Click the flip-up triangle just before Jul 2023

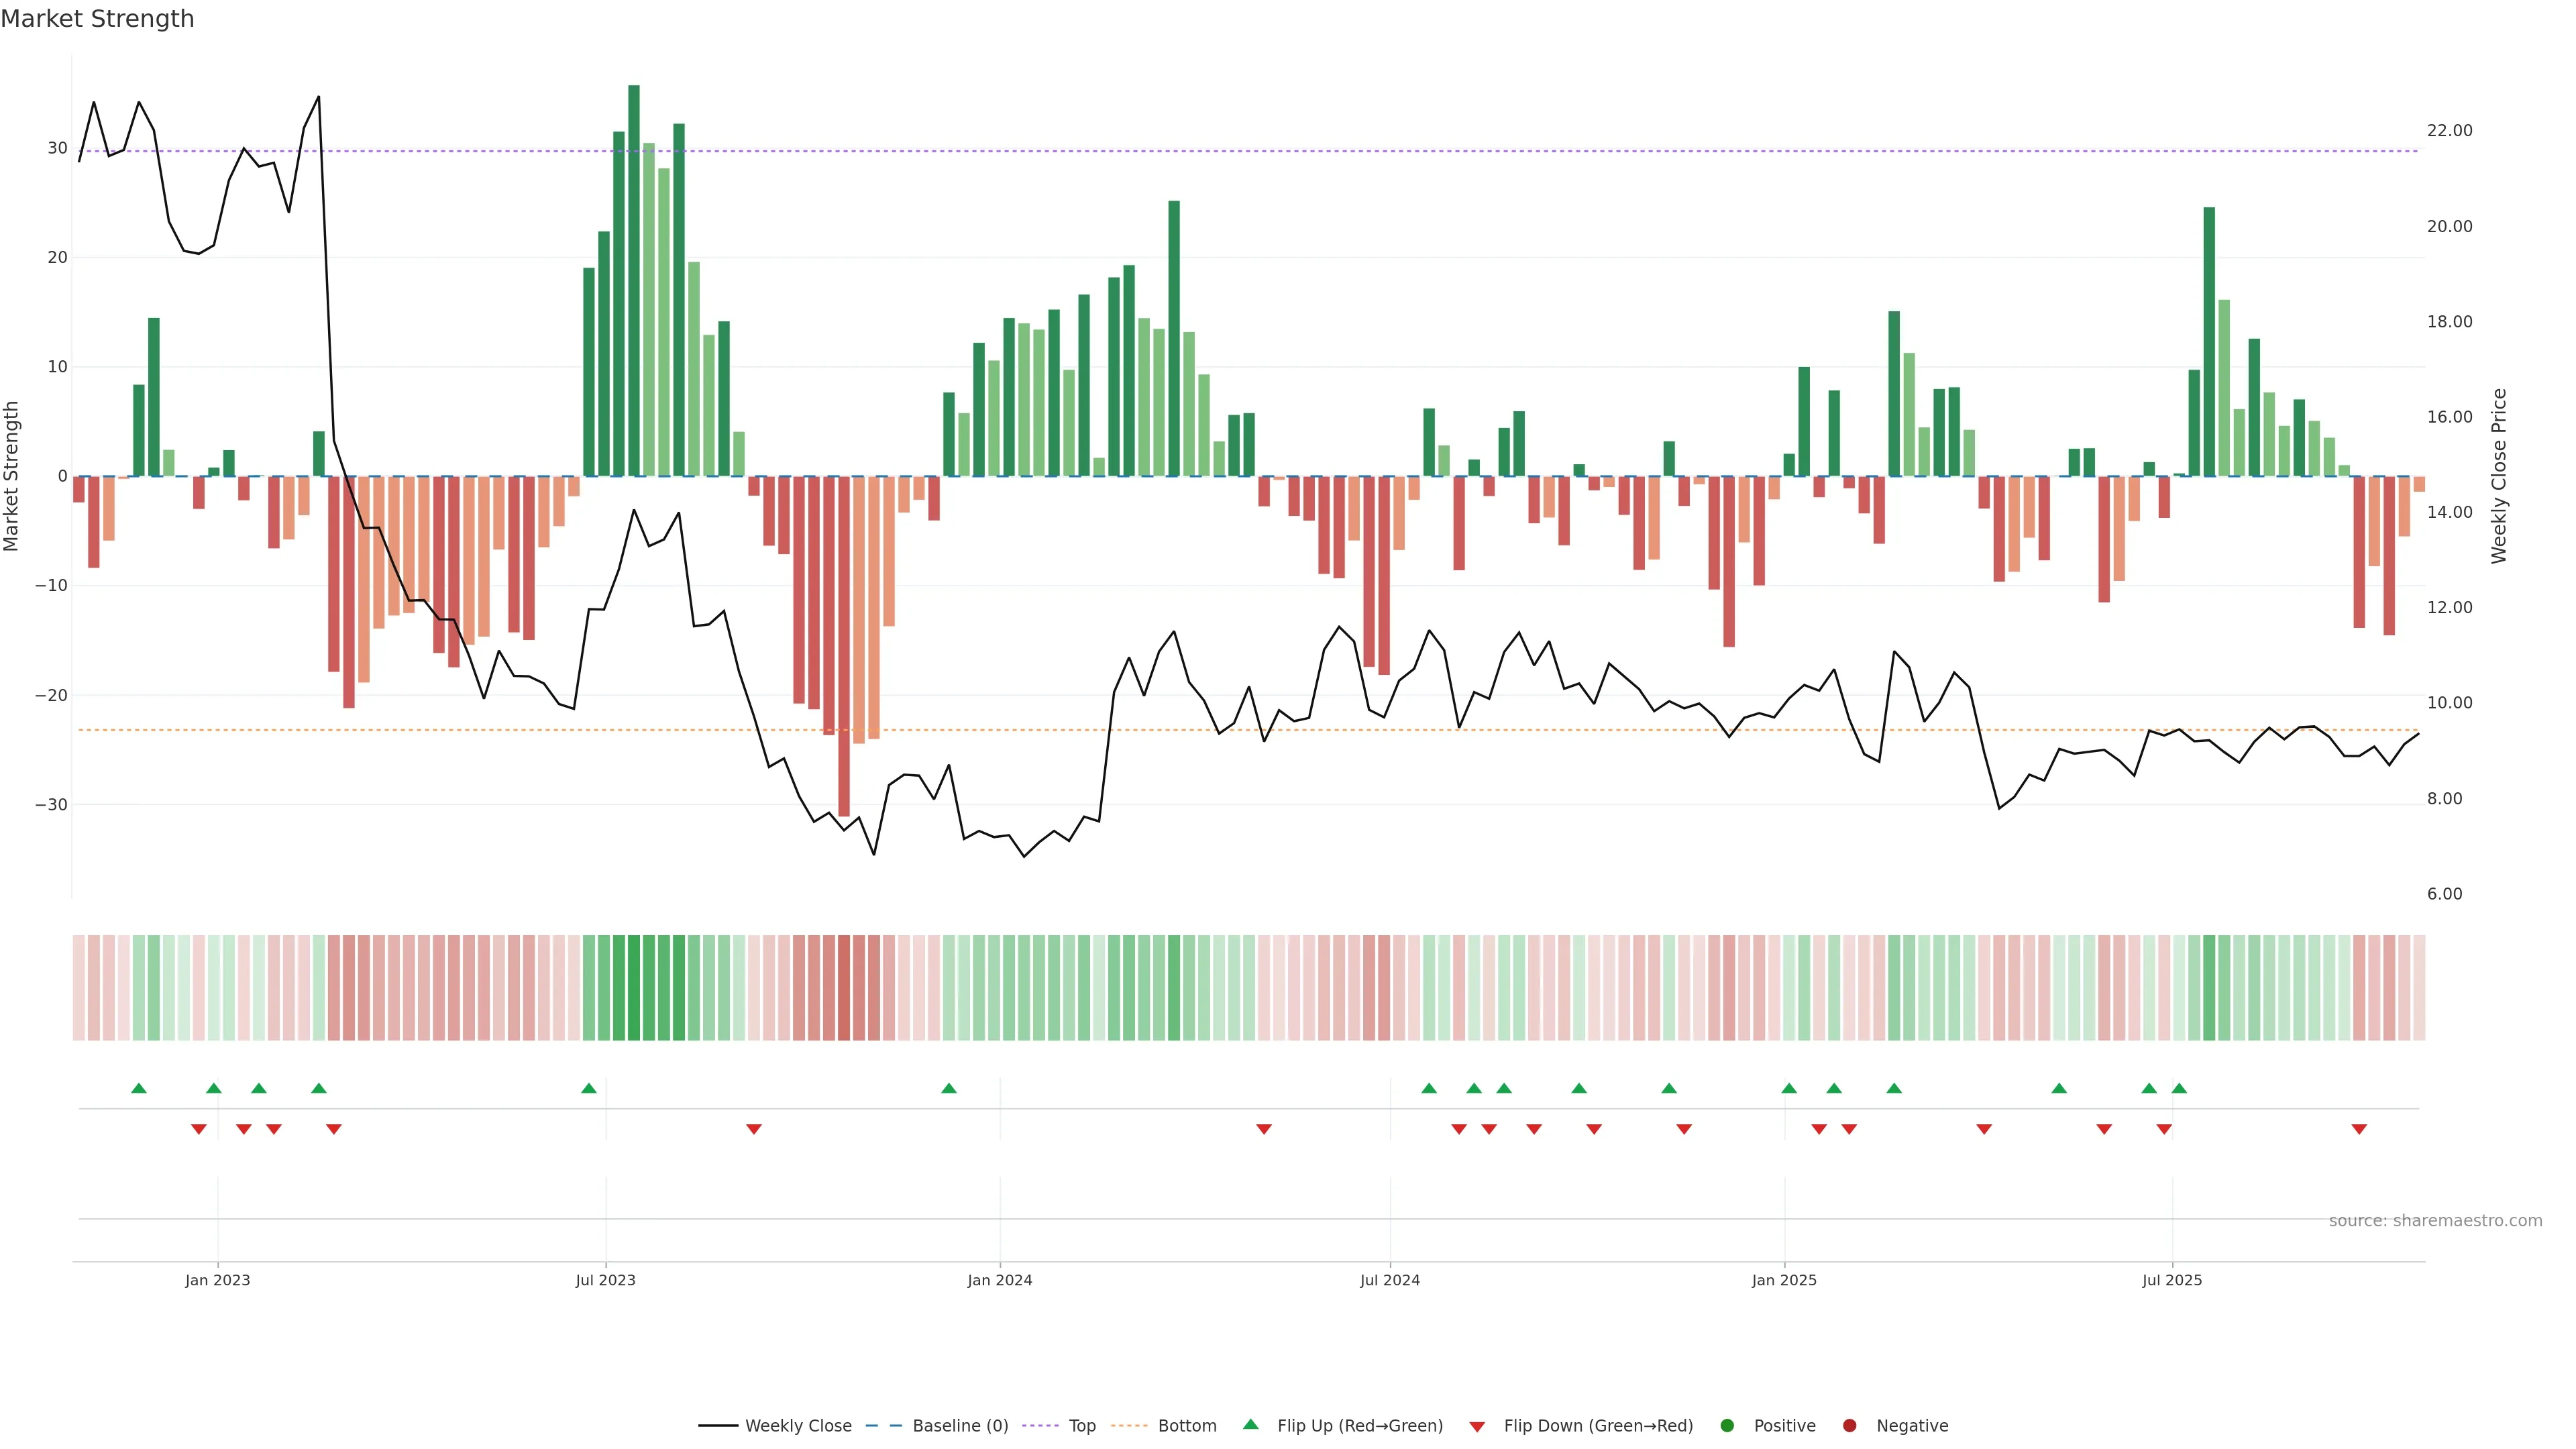pyautogui.click(x=589, y=1088)
